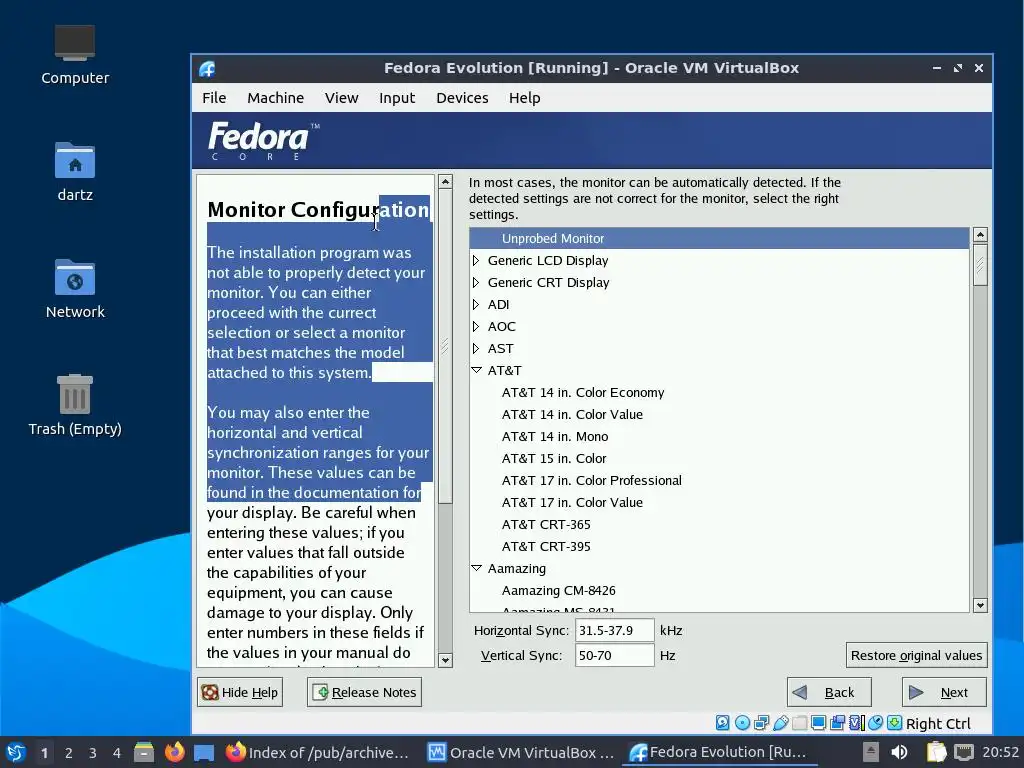The image size is (1024, 768).
Task: Click the shared folders indicator icon
Action: pos(799,722)
